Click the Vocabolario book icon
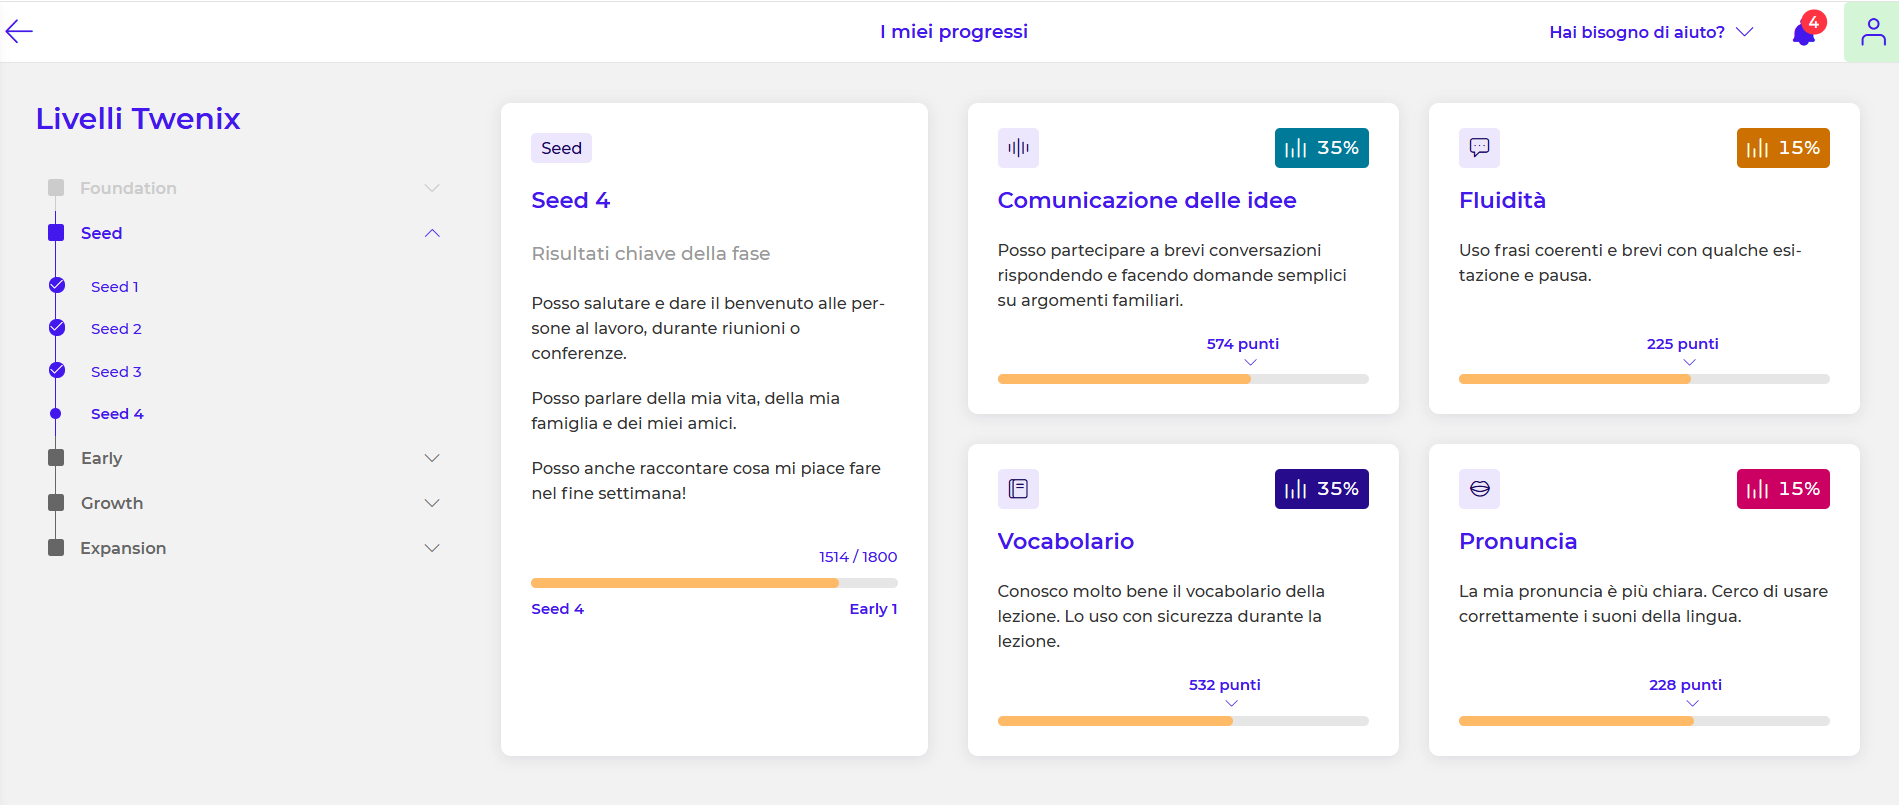Viewport: 1899px width, 805px height. tap(1018, 489)
